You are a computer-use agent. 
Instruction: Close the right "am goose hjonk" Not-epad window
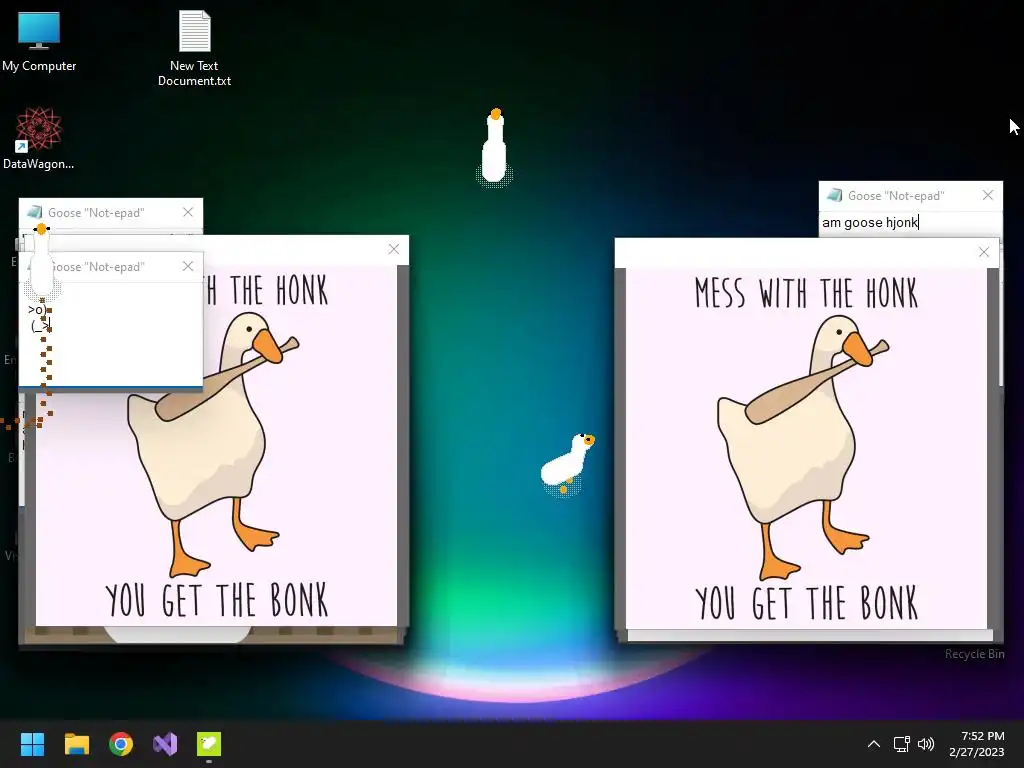coord(987,195)
